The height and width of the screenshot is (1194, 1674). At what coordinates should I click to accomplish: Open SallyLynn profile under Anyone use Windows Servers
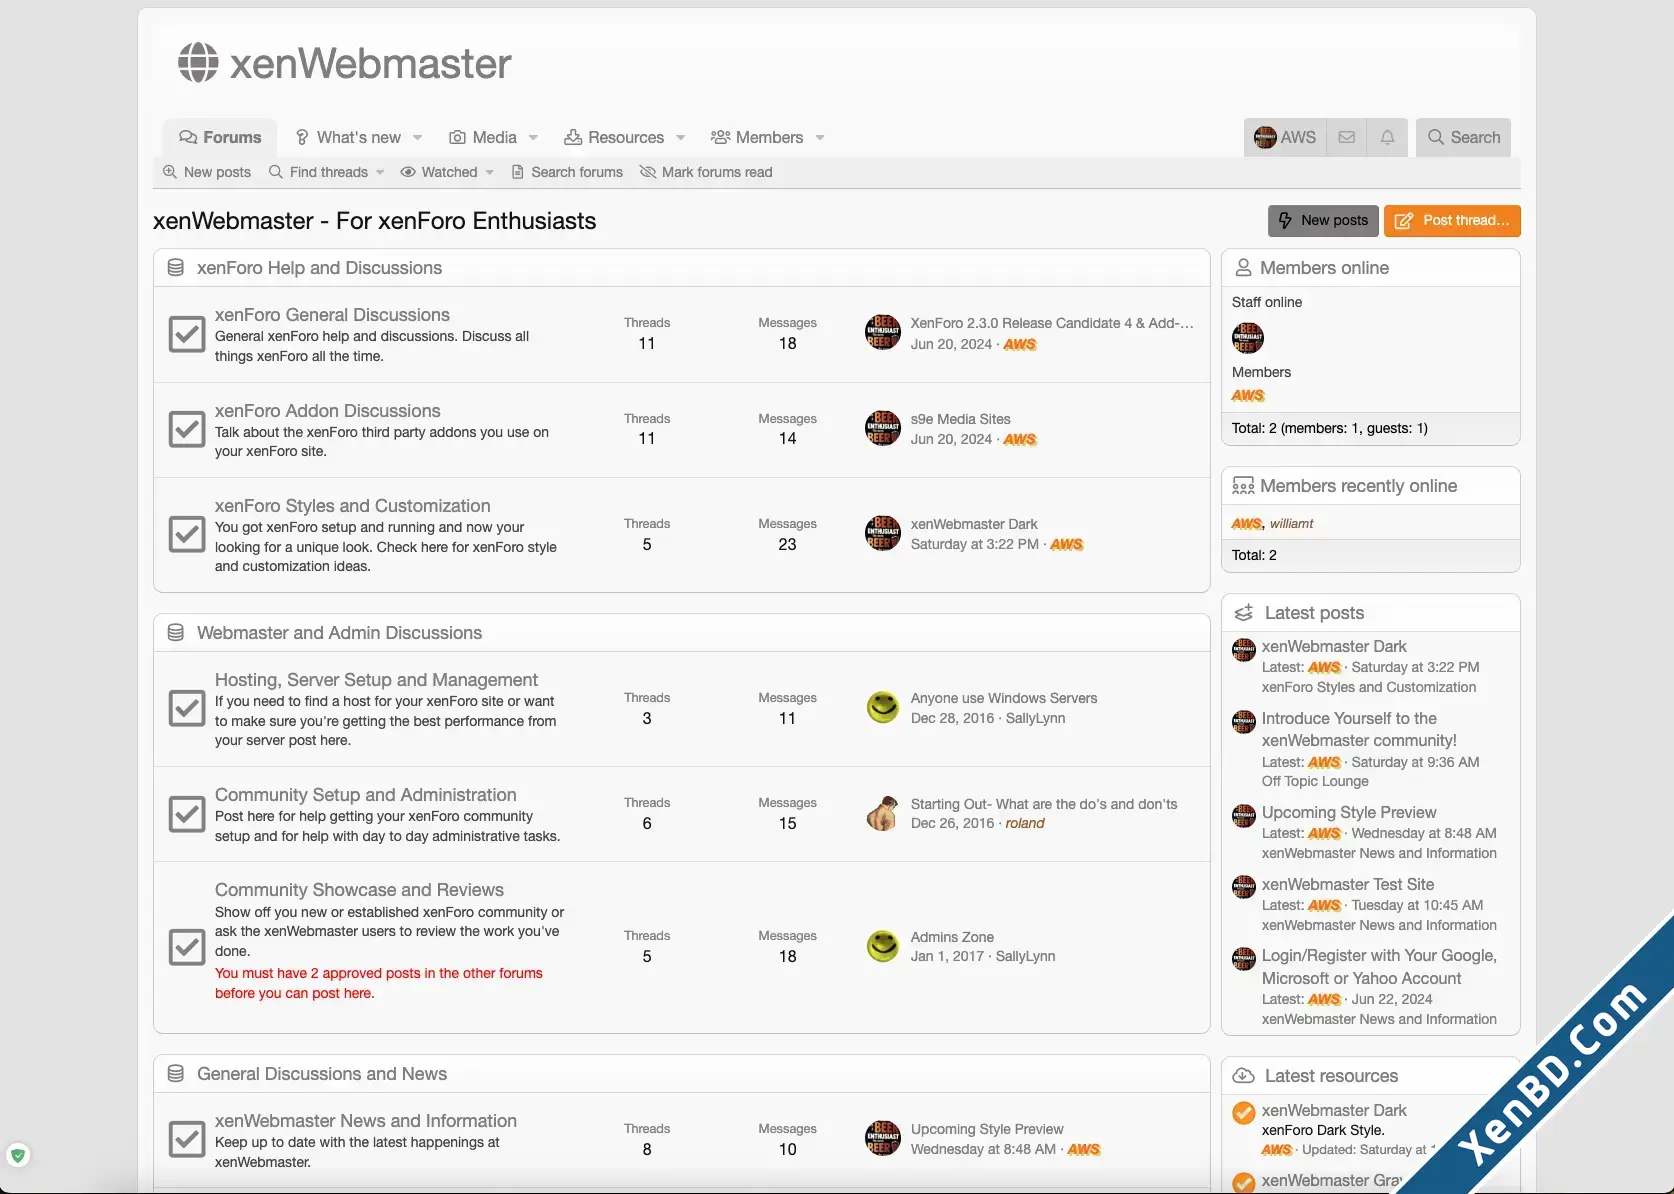(1035, 718)
